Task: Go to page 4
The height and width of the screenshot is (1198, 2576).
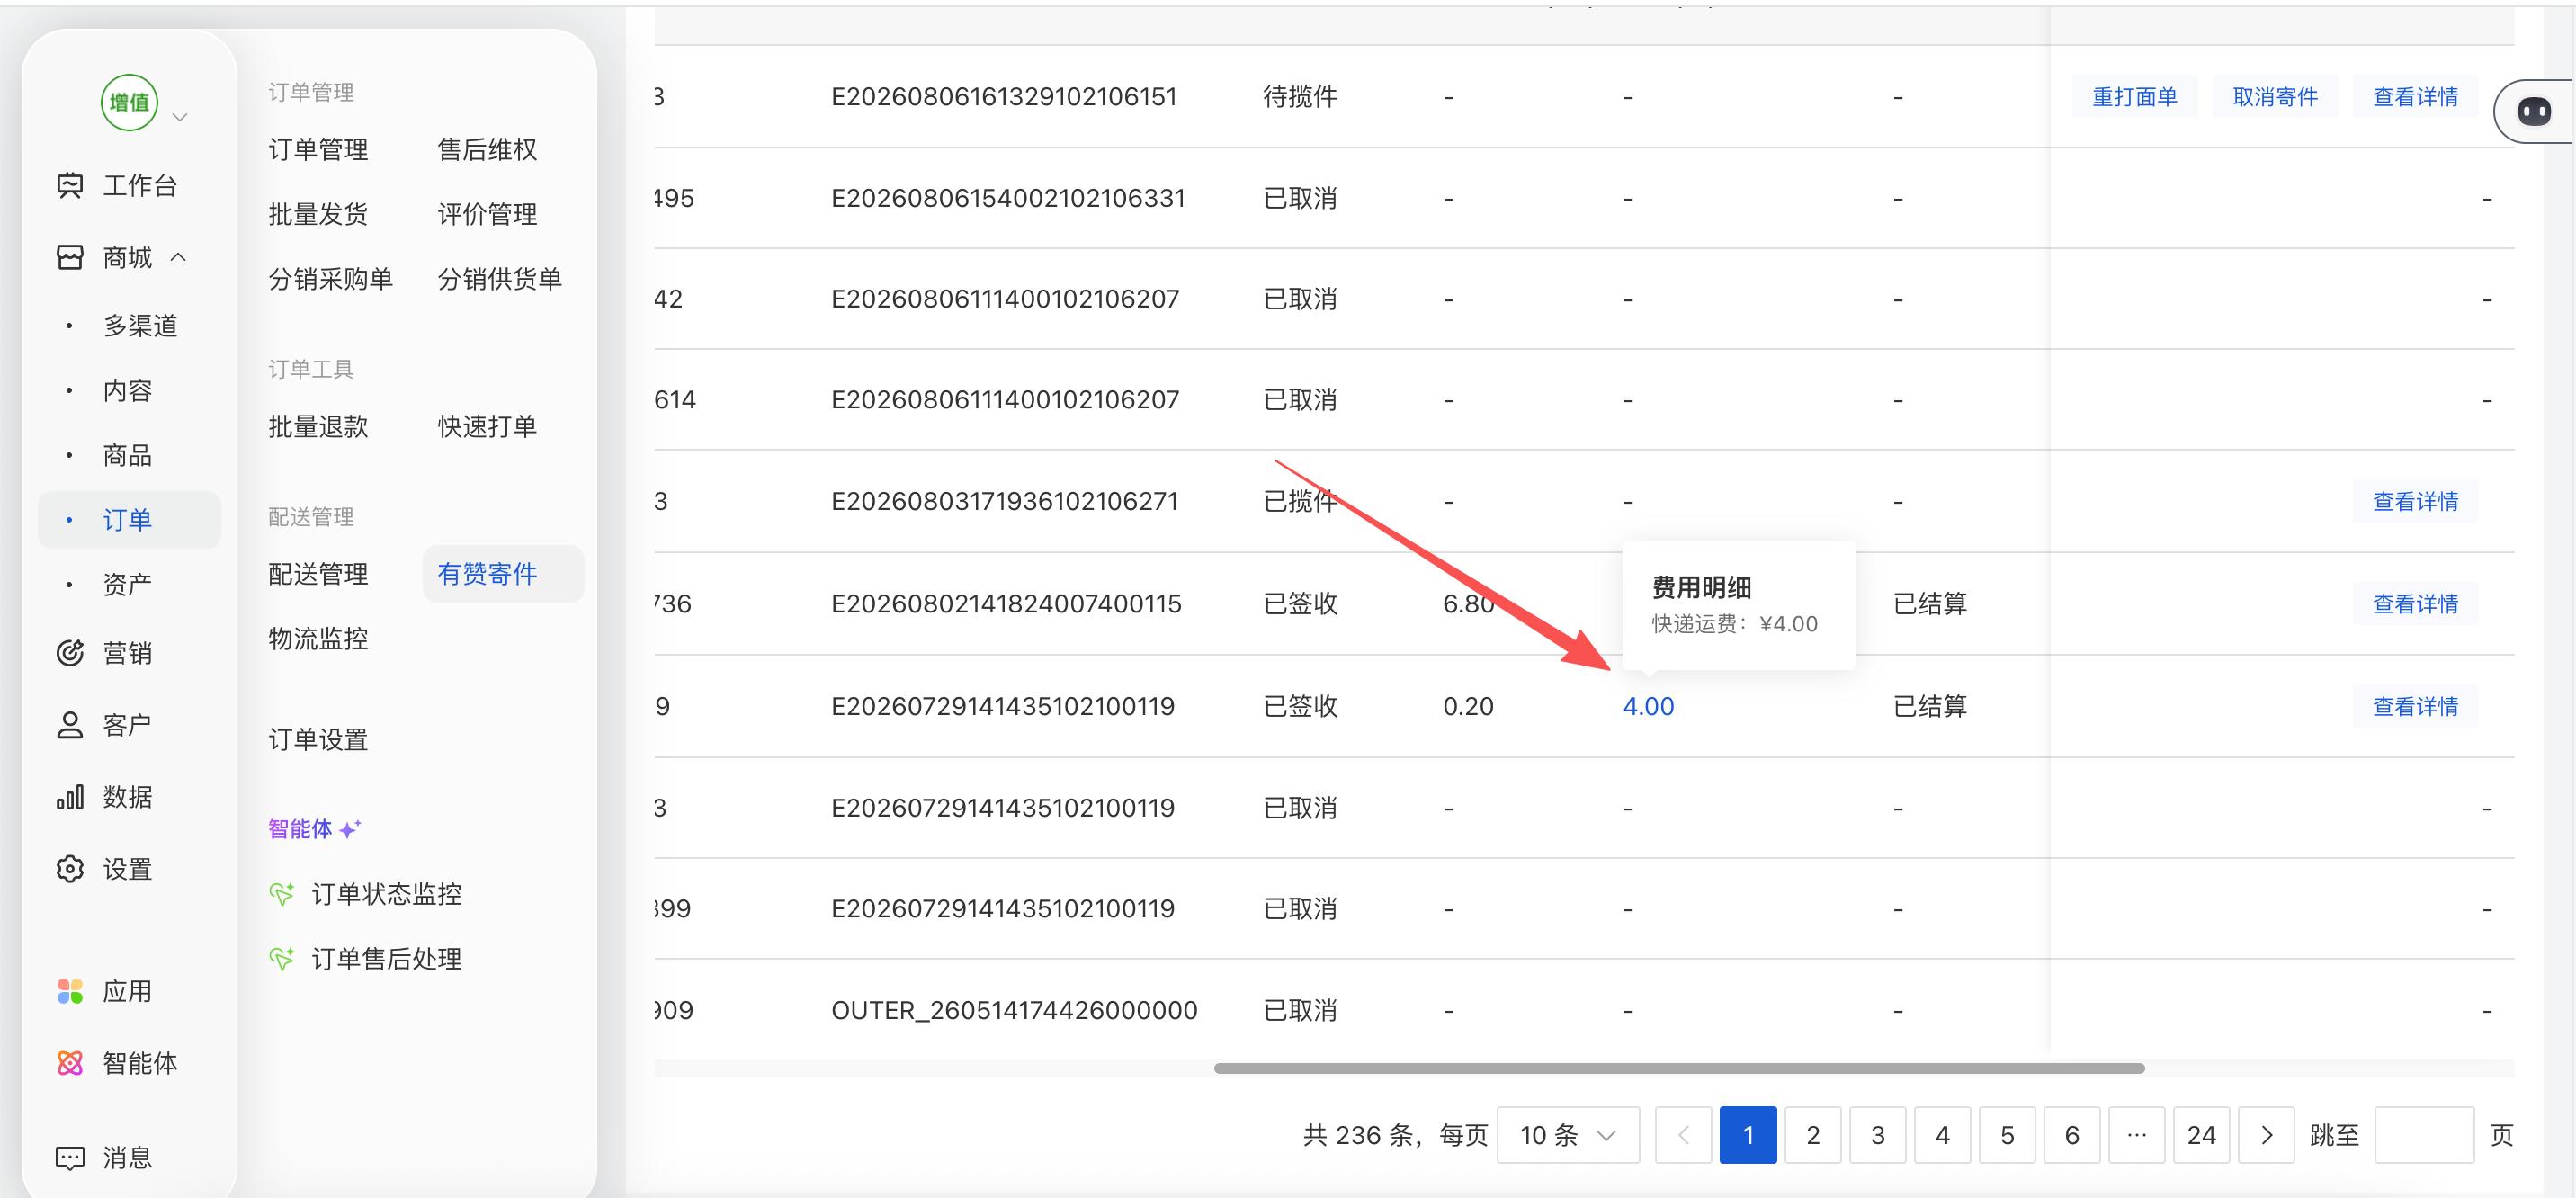Action: (x=1943, y=1135)
